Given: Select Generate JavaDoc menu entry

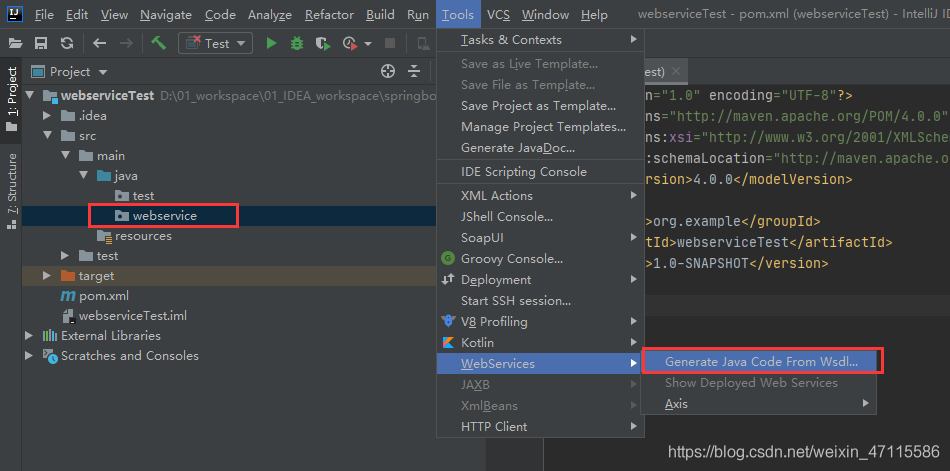Looking at the screenshot, I should point(518,148).
